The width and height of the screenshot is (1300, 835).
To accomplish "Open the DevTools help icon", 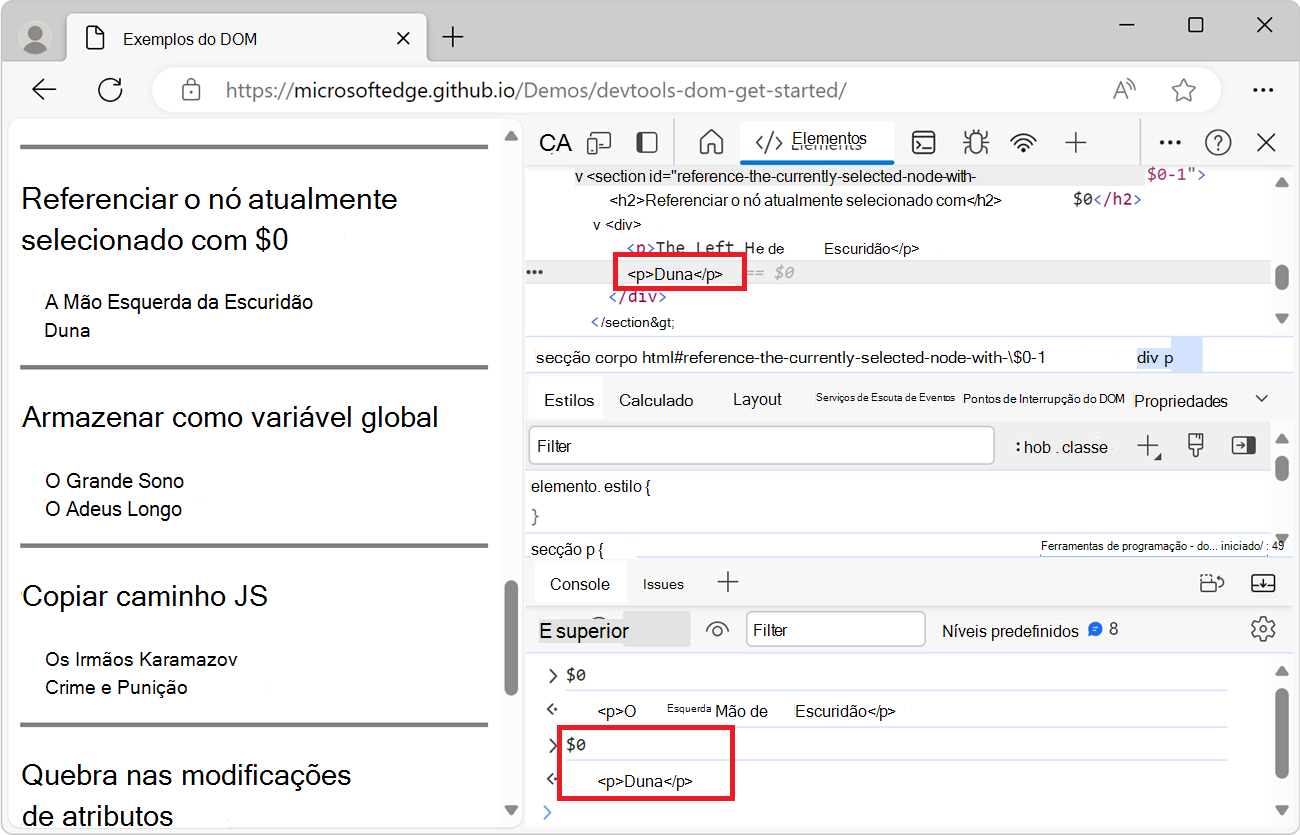I will point(1218,143).
